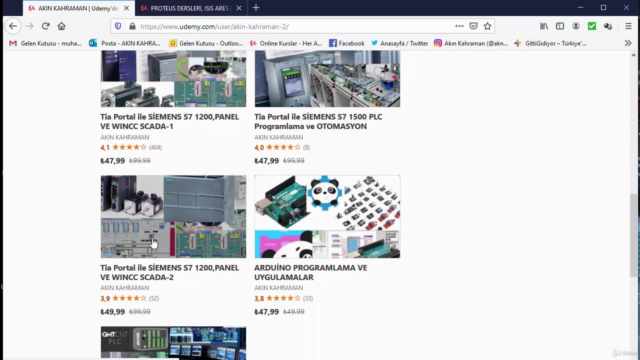
Task: Open the Firefox hamburger menu
Action: click(x=628, y=26)
